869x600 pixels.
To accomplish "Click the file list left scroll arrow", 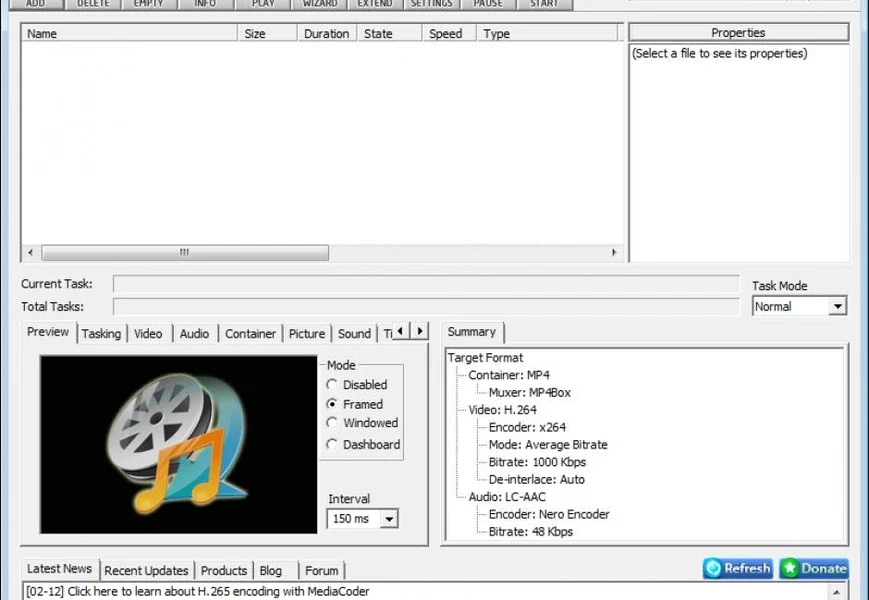I will coord(30,253).
